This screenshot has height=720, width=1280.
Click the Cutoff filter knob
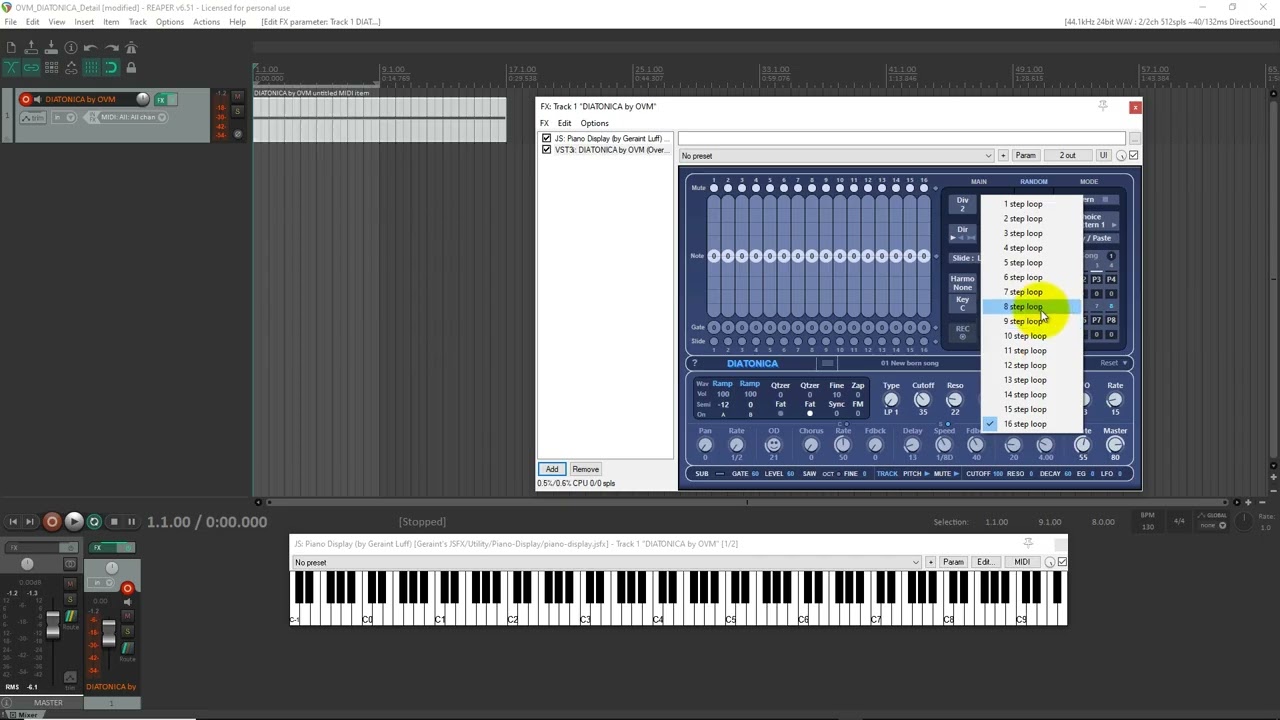click(x=922, y=400)
